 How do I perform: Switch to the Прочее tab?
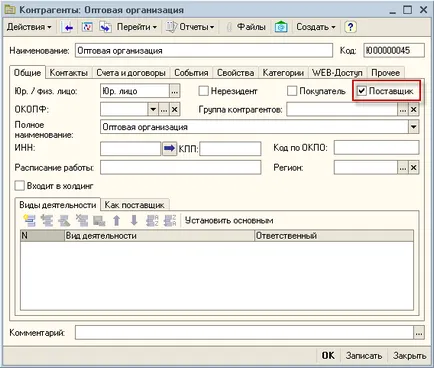point(385,73)
